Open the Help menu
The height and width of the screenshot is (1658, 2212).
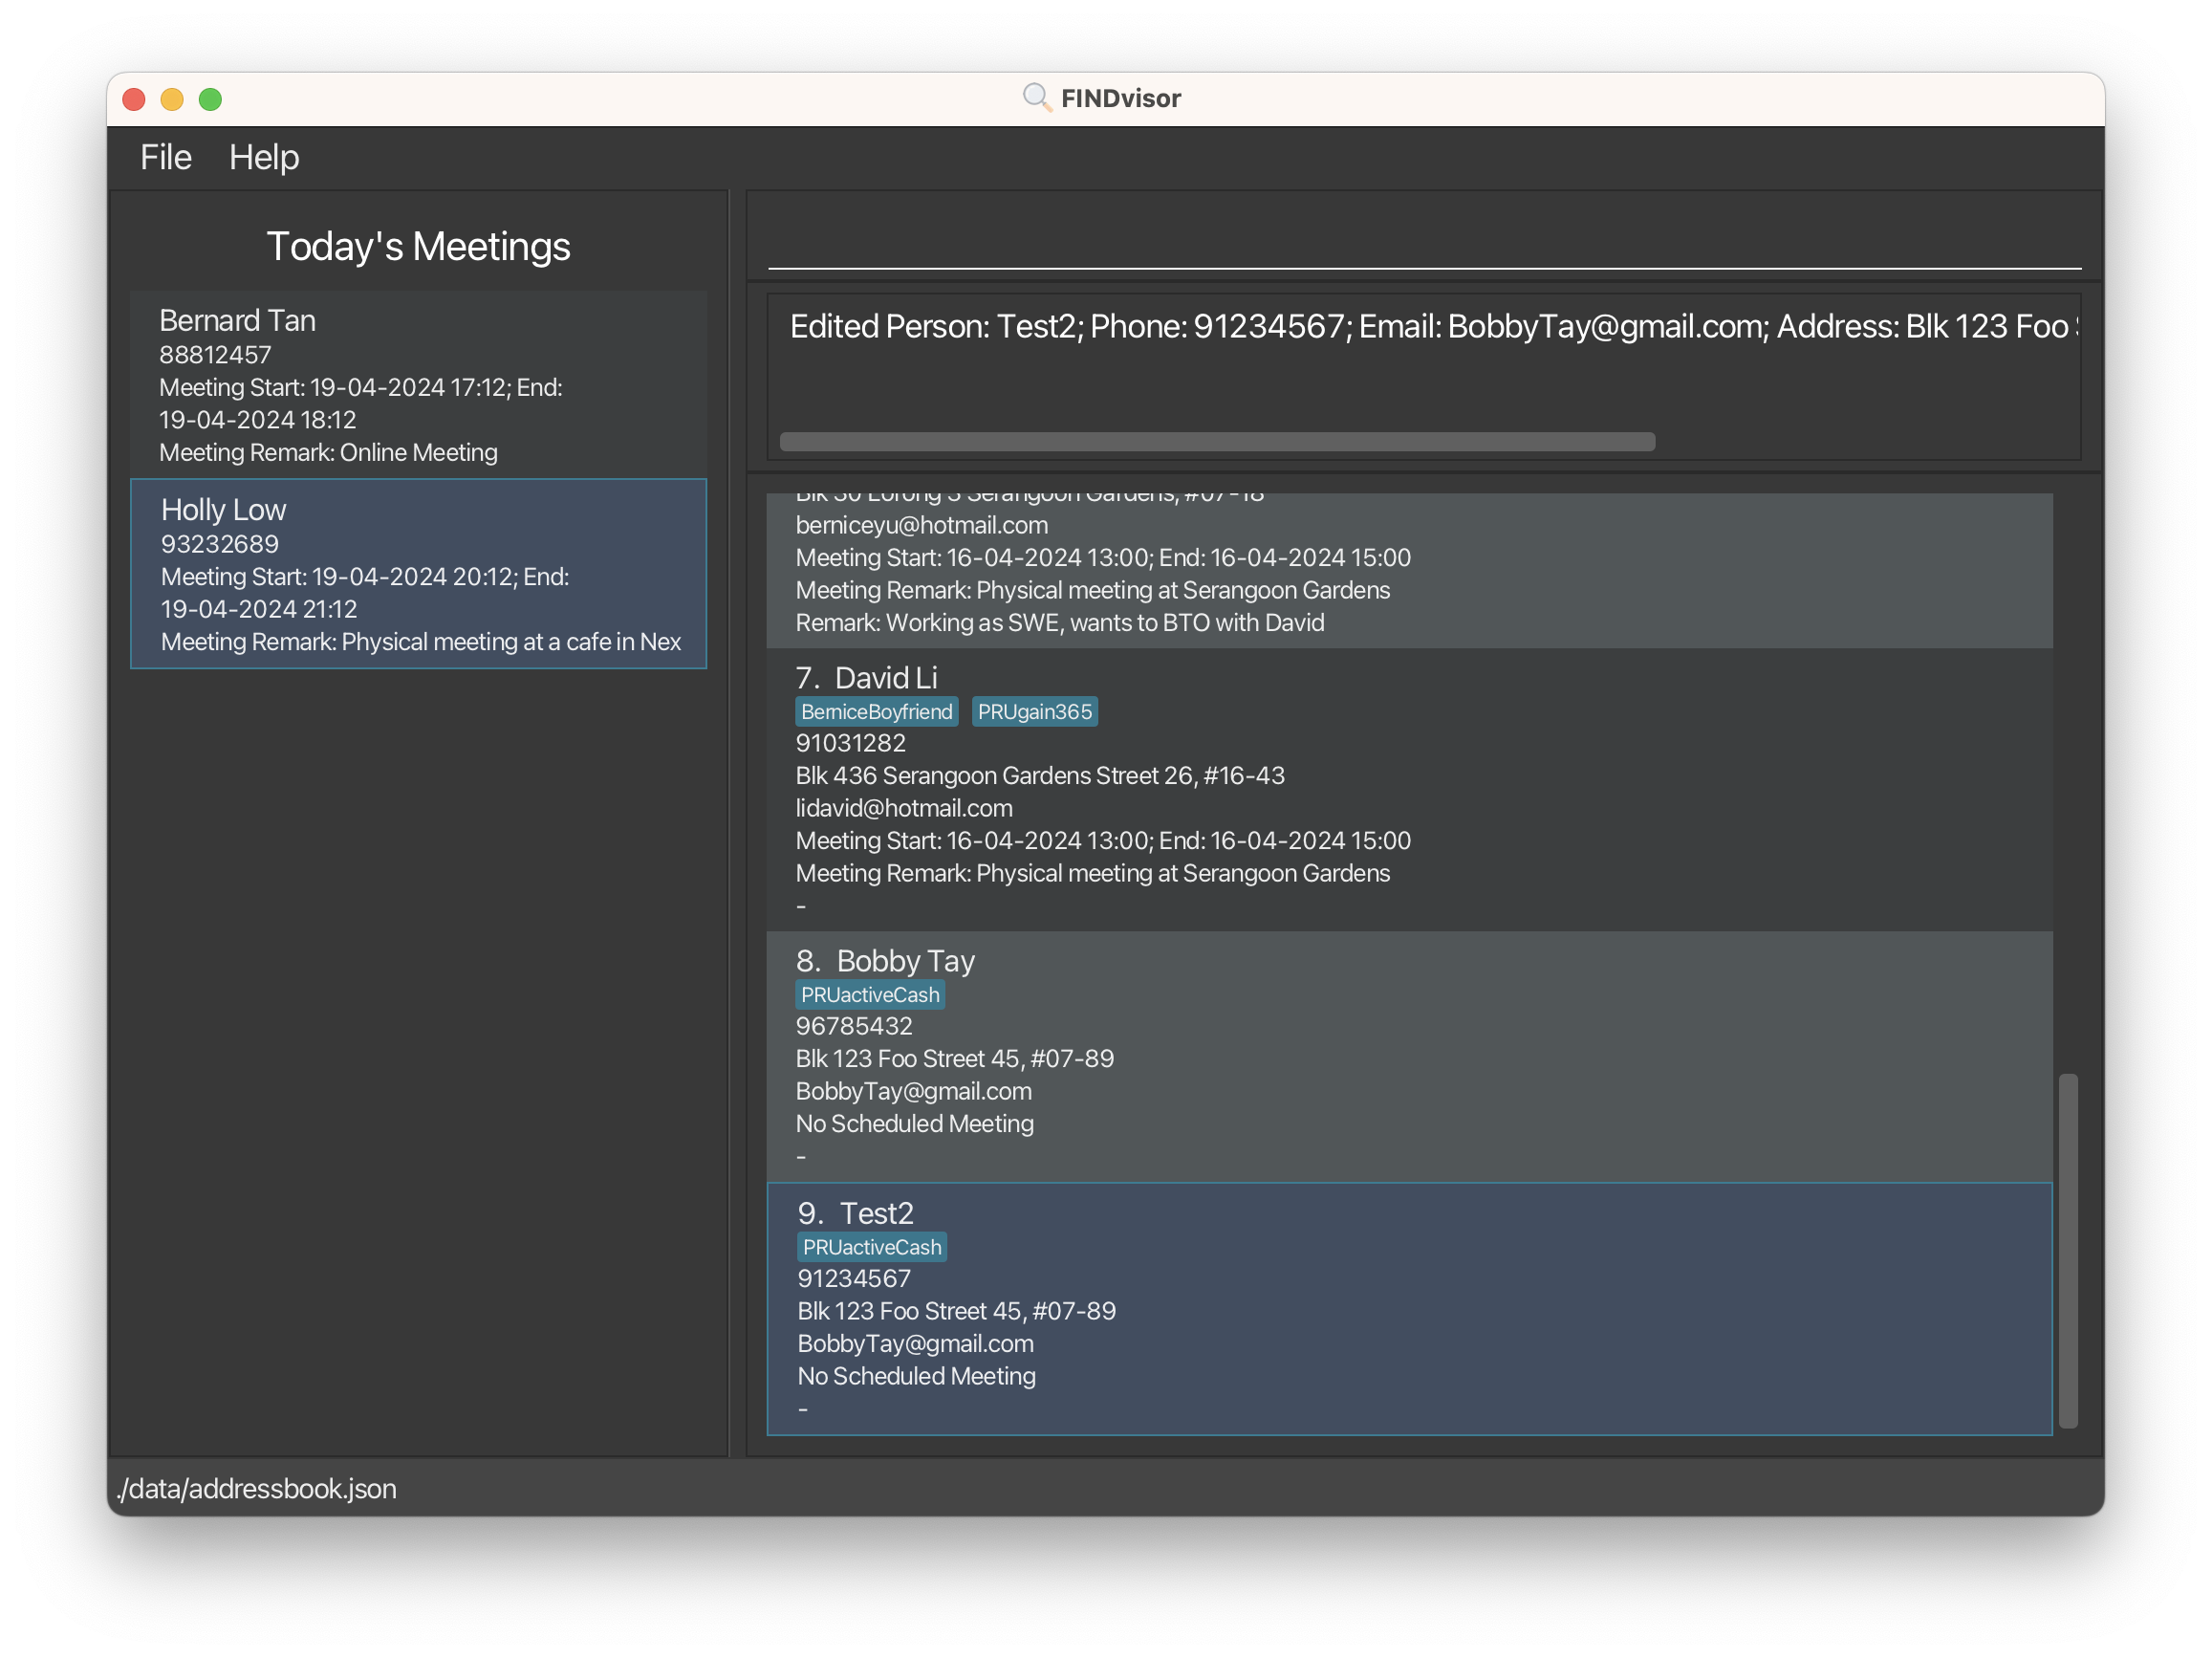tap(263, 157)
